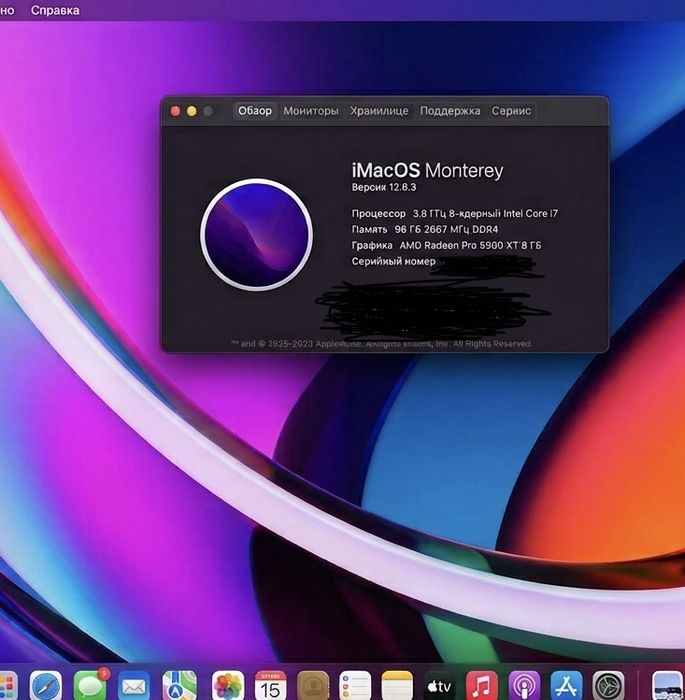Click the Версия 12.6.3 version text
Viewport: 685px width, 700px height.
(384, 187)
